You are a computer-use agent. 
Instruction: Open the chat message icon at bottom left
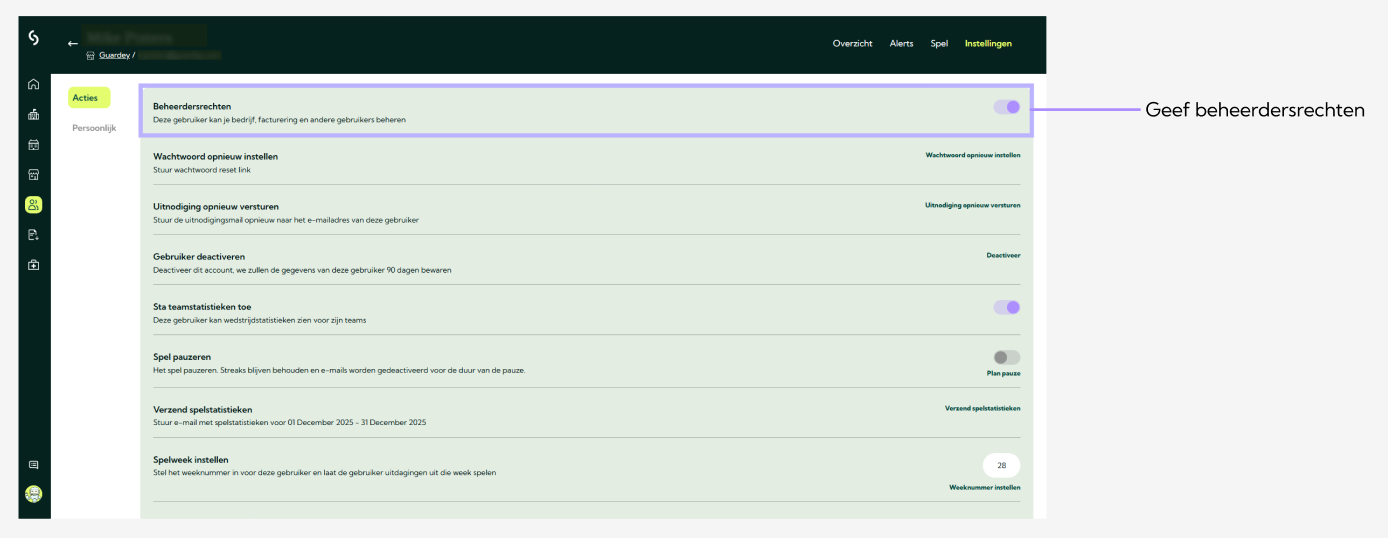click(34, 465)
